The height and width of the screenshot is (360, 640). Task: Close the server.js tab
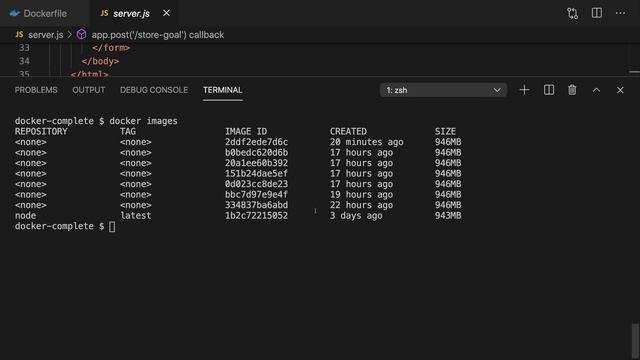(166, 13)
